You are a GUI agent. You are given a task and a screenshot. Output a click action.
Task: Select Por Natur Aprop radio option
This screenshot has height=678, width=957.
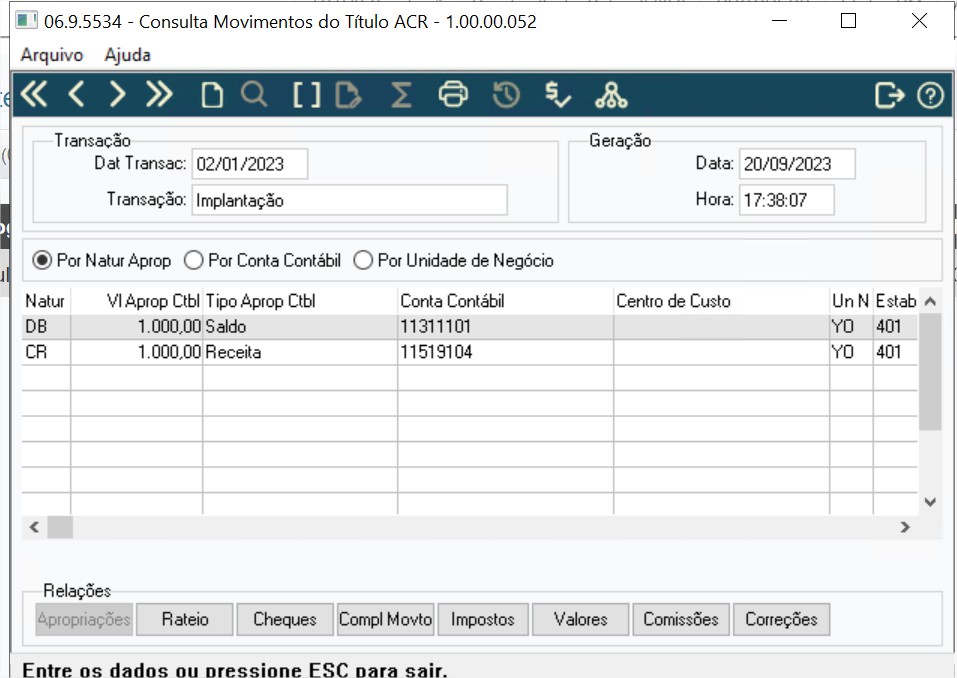(x=101, y=261)
